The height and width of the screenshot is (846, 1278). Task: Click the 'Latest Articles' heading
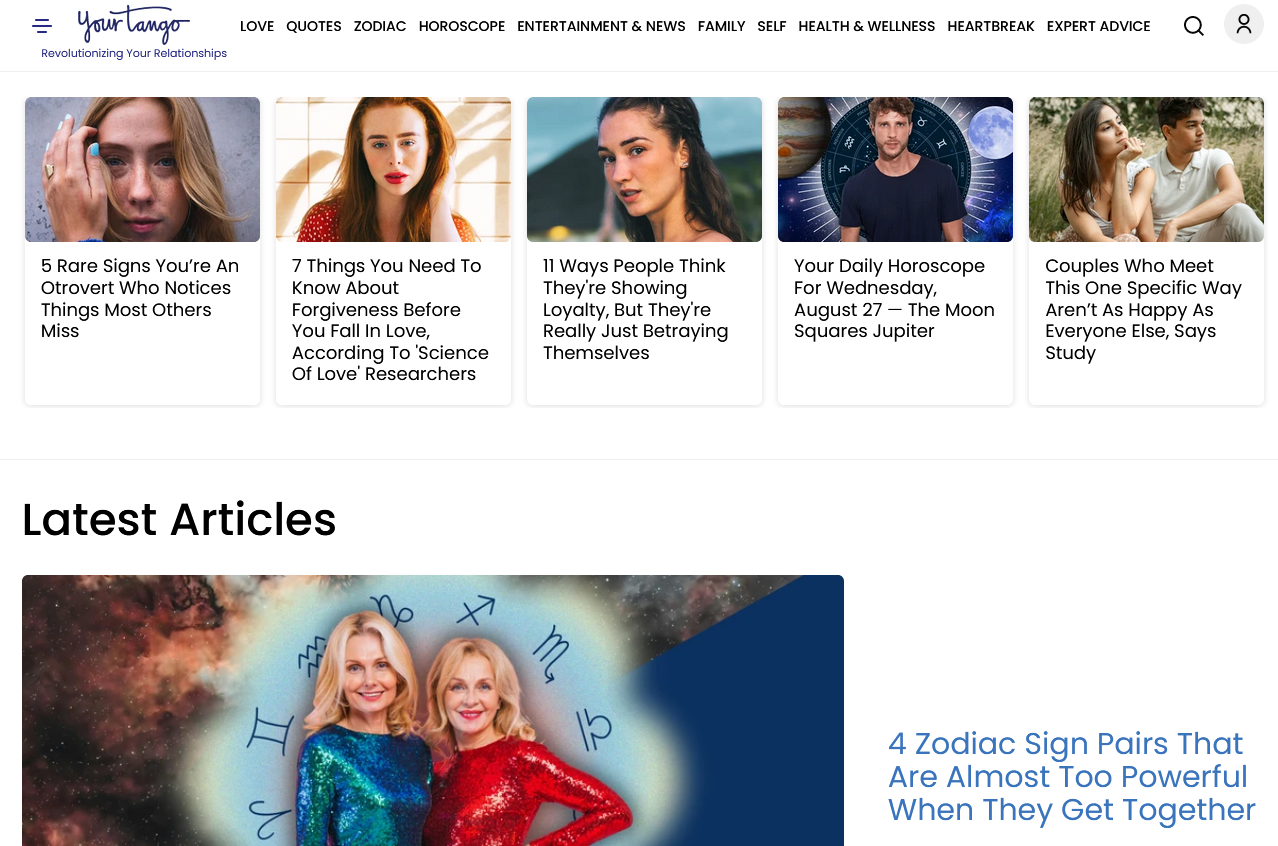179,520
